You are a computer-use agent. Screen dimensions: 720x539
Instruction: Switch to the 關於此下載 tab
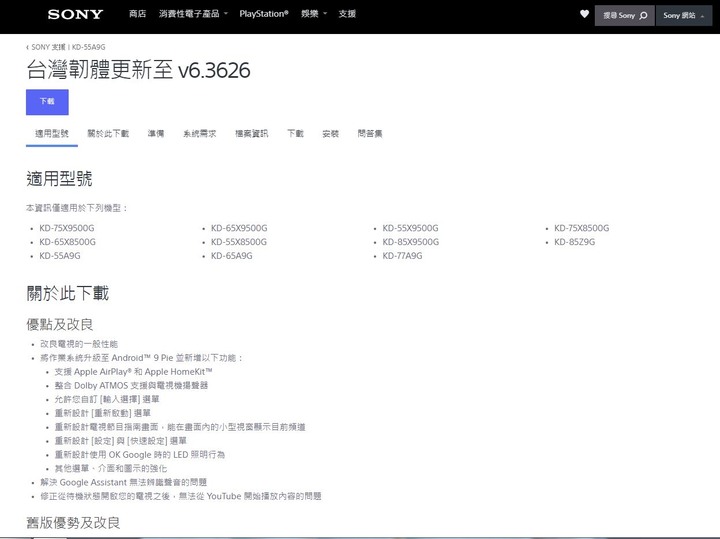tap(108, 134)
